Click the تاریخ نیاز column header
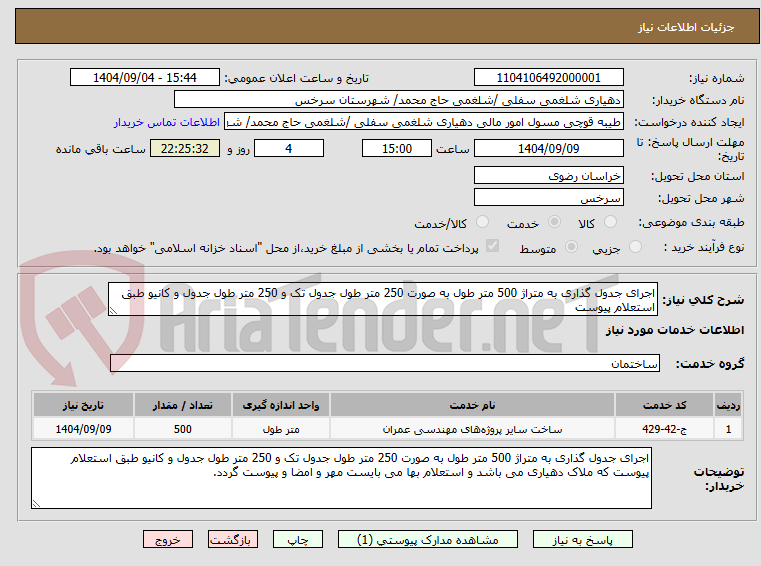The image size is (761, 566). (x=83, y=405)
